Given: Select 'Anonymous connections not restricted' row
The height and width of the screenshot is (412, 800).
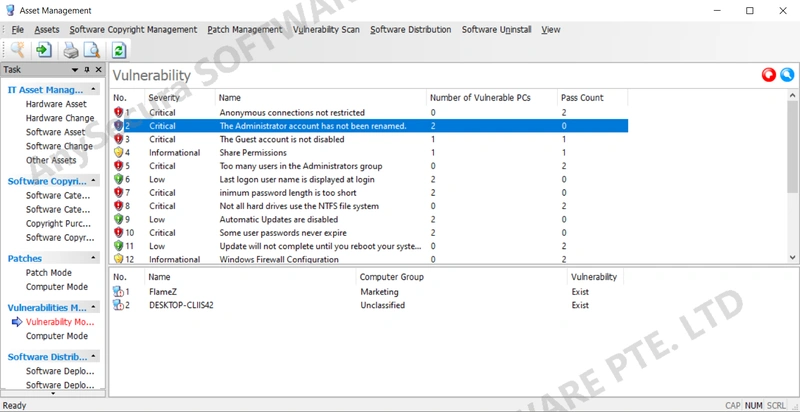Looking at the screenshot, I should (x=370, y=112).
